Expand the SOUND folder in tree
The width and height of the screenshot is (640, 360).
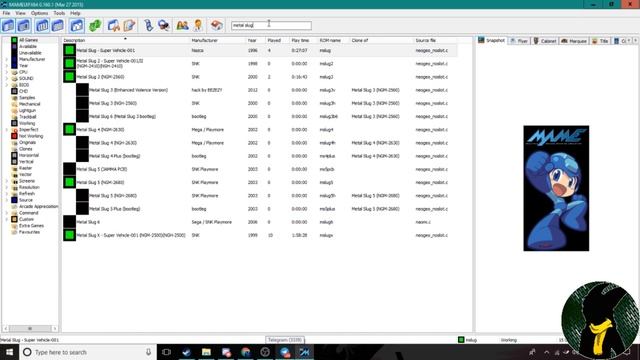coord(6,78)
